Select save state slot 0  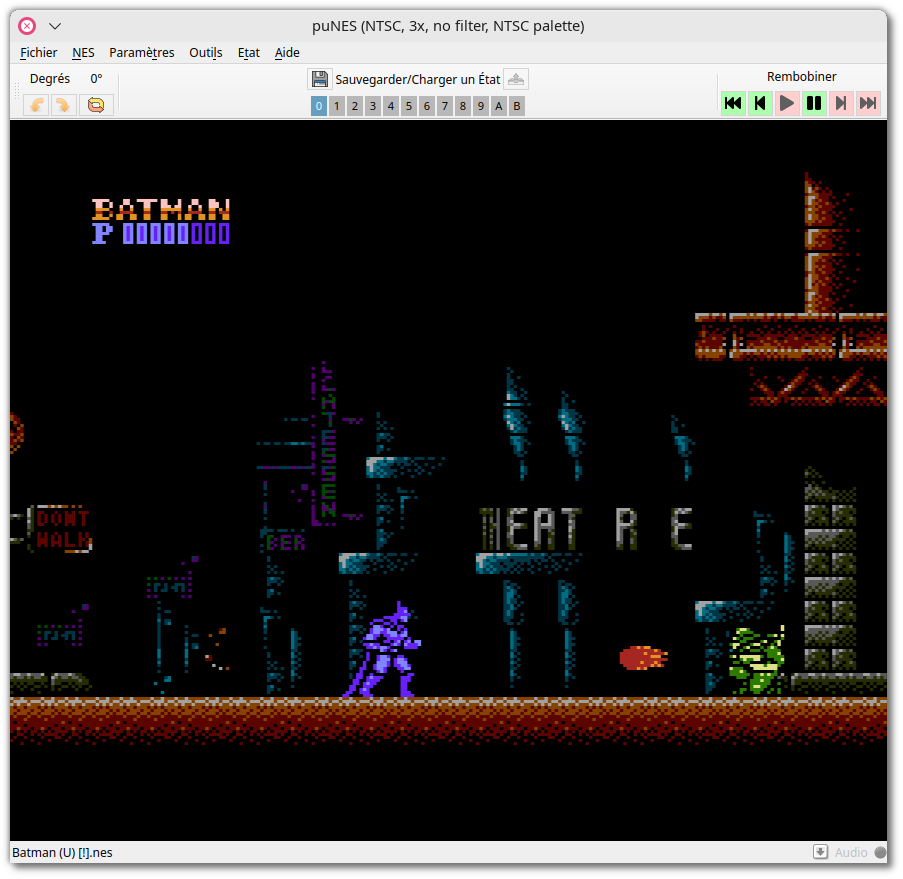(x=319, y=106)
